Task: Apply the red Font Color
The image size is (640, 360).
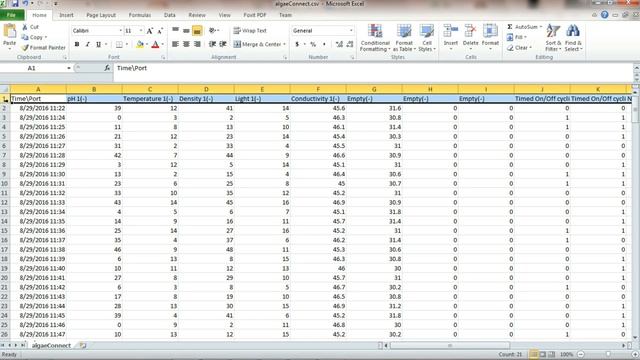Action: click(x=155, y=44)
